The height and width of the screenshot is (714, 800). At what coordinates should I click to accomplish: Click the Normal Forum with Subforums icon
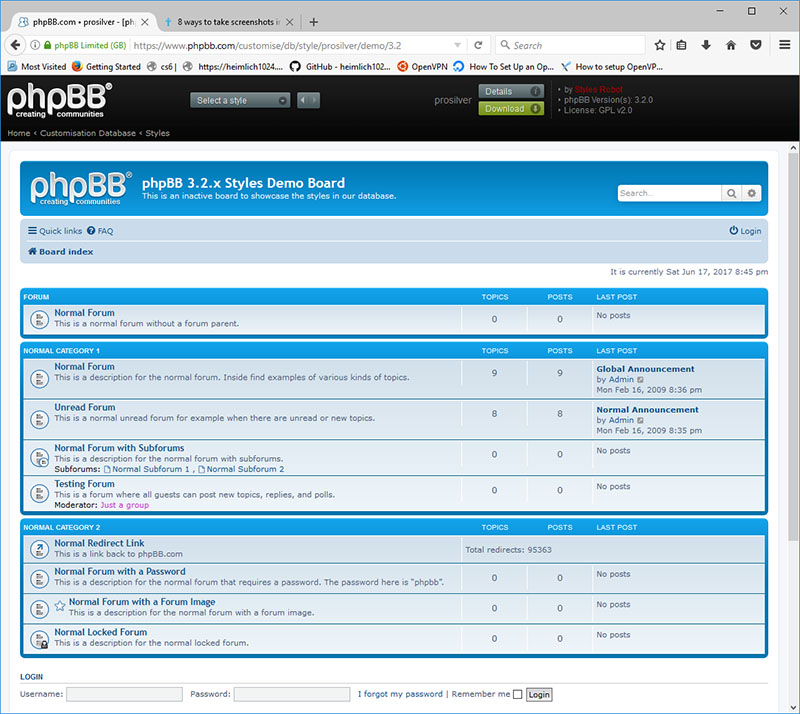click(39, 458)
